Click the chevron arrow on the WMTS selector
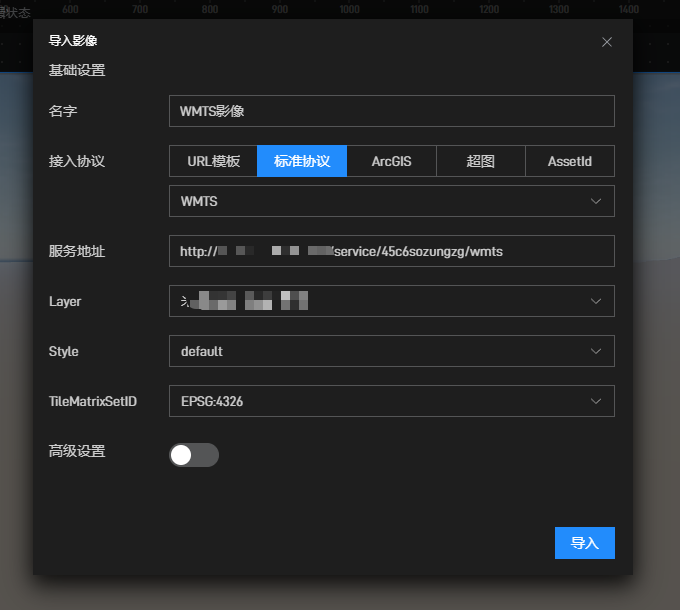Image resolution: width=680 pixels, height=610 pixels. pos(597,201)
